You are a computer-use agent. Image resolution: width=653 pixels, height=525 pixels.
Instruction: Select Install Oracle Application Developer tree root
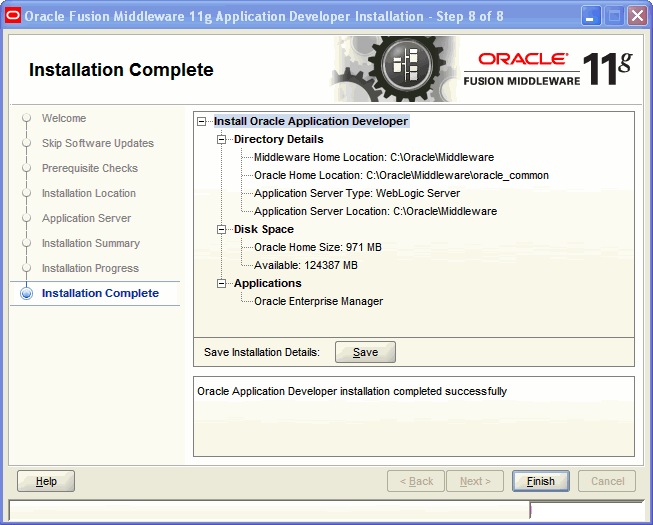[x=311, y=121]
